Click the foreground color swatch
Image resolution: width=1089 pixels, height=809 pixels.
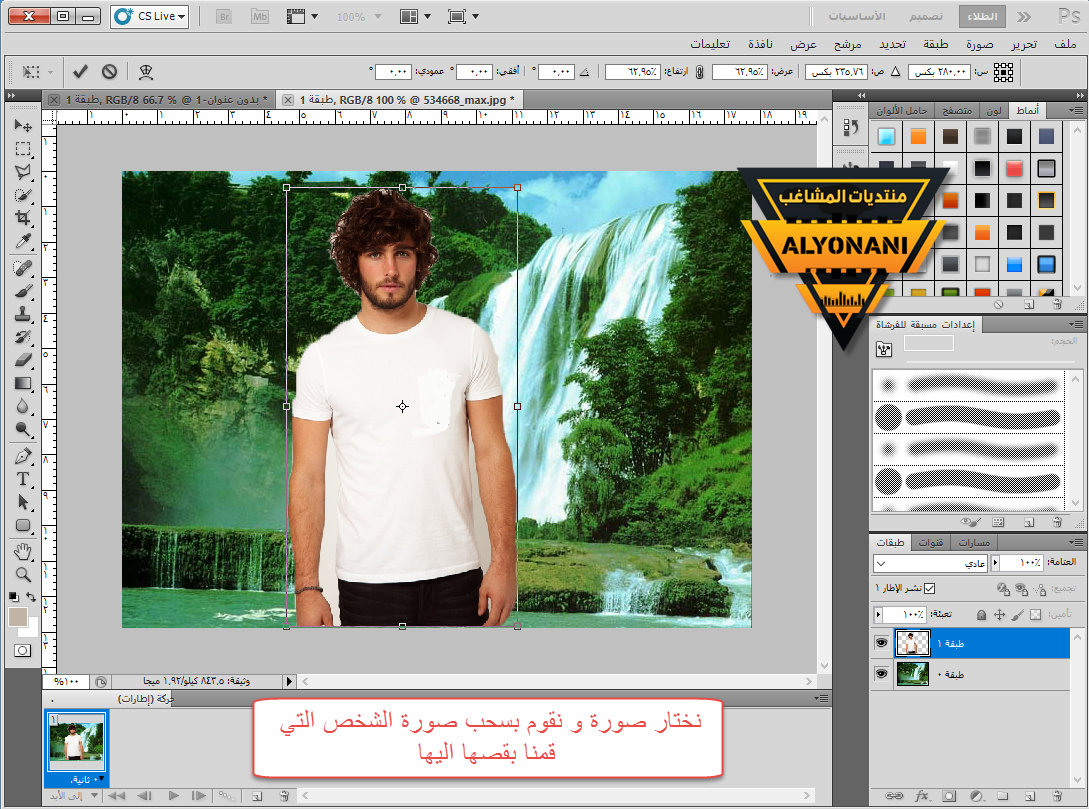click(x=17, y=617)
